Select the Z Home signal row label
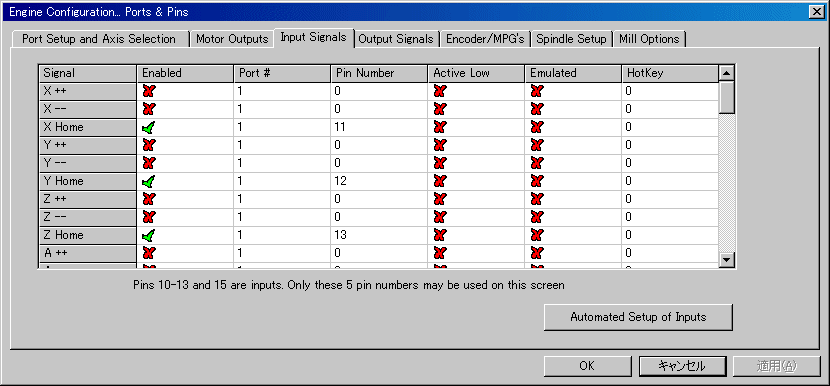 (87, 235)
